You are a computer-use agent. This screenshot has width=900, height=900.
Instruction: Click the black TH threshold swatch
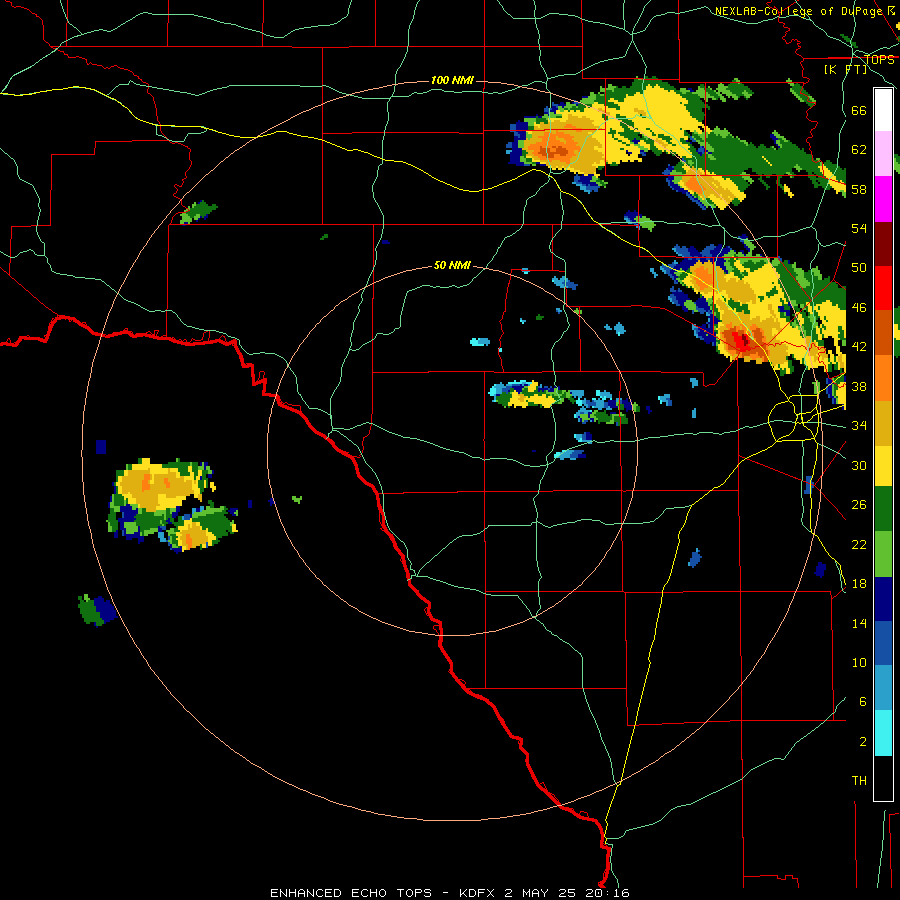point(883,778)
